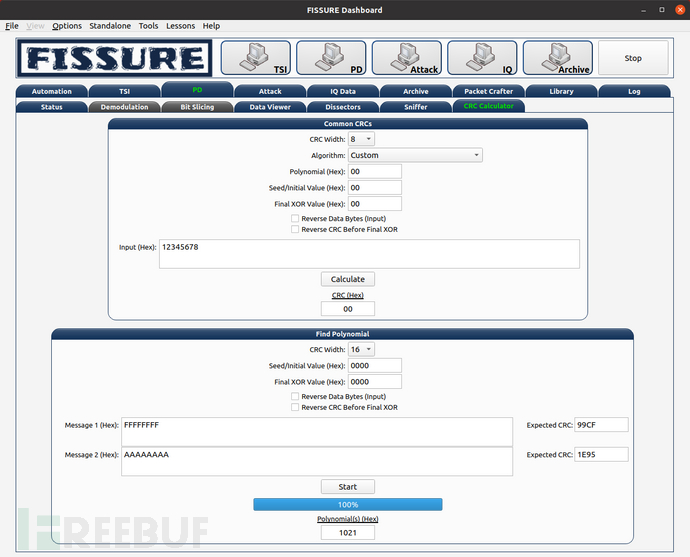Screen dimensions: 690x557
Task: Expand Find Polynomial CRC Width dropdown
Action: [x=361, y=349]
